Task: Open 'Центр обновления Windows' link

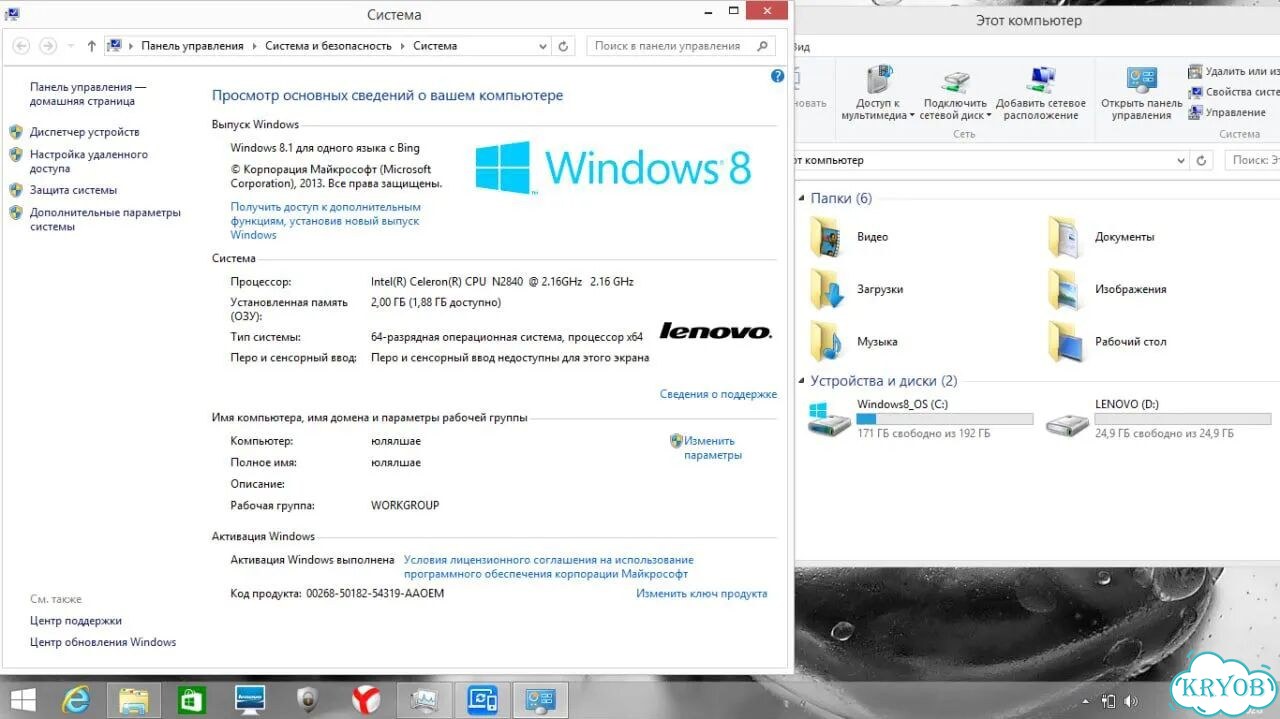Action: point(103,642)
